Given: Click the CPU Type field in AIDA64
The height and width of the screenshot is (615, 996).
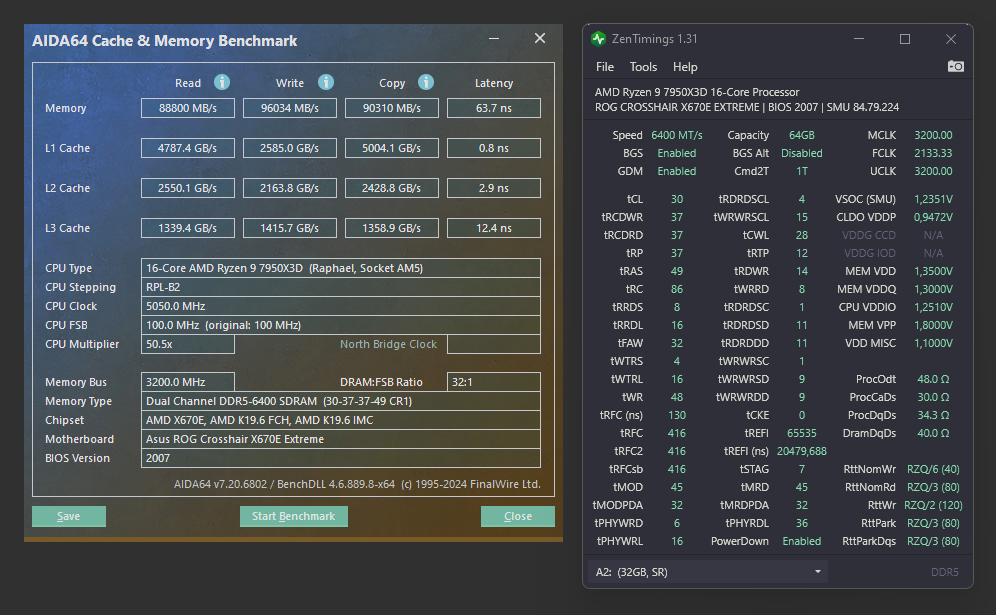Looking at the screenshot, I should tap(340, 268).
